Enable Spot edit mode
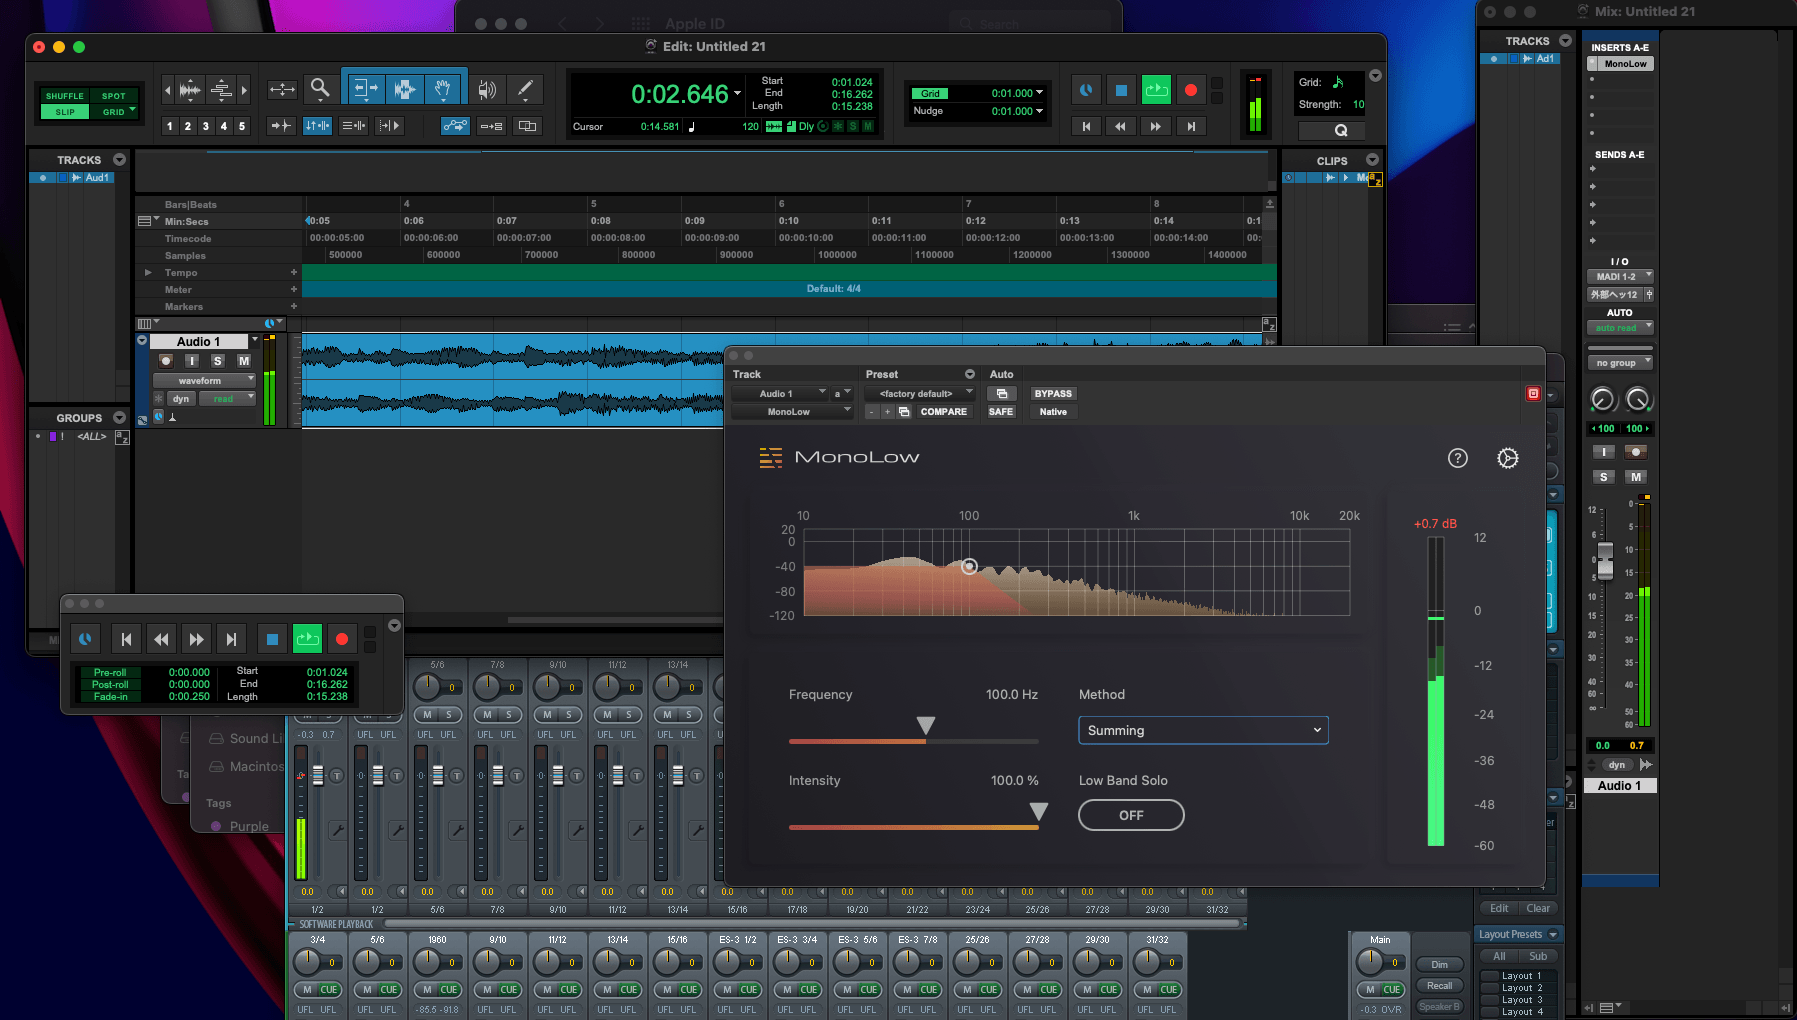The height and width of the screenshot is (1020, 1797). coord(113,96)
